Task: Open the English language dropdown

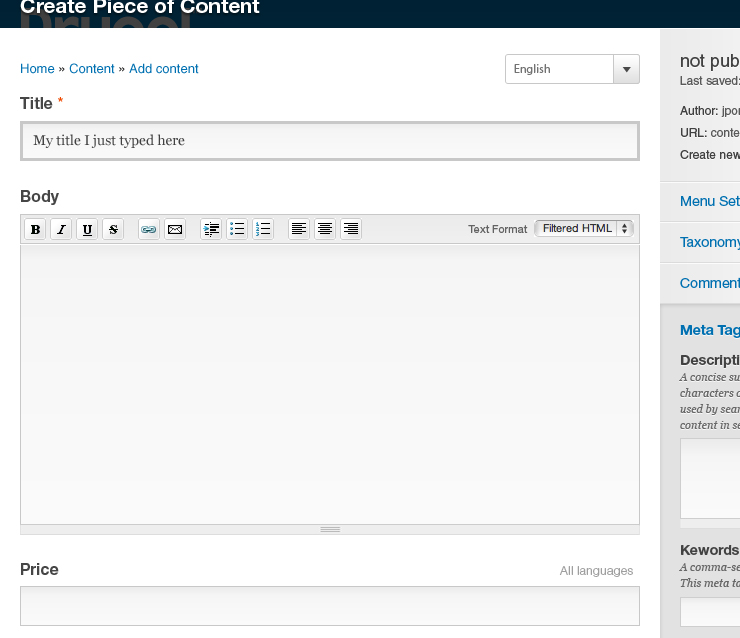Action: (572, 69)
